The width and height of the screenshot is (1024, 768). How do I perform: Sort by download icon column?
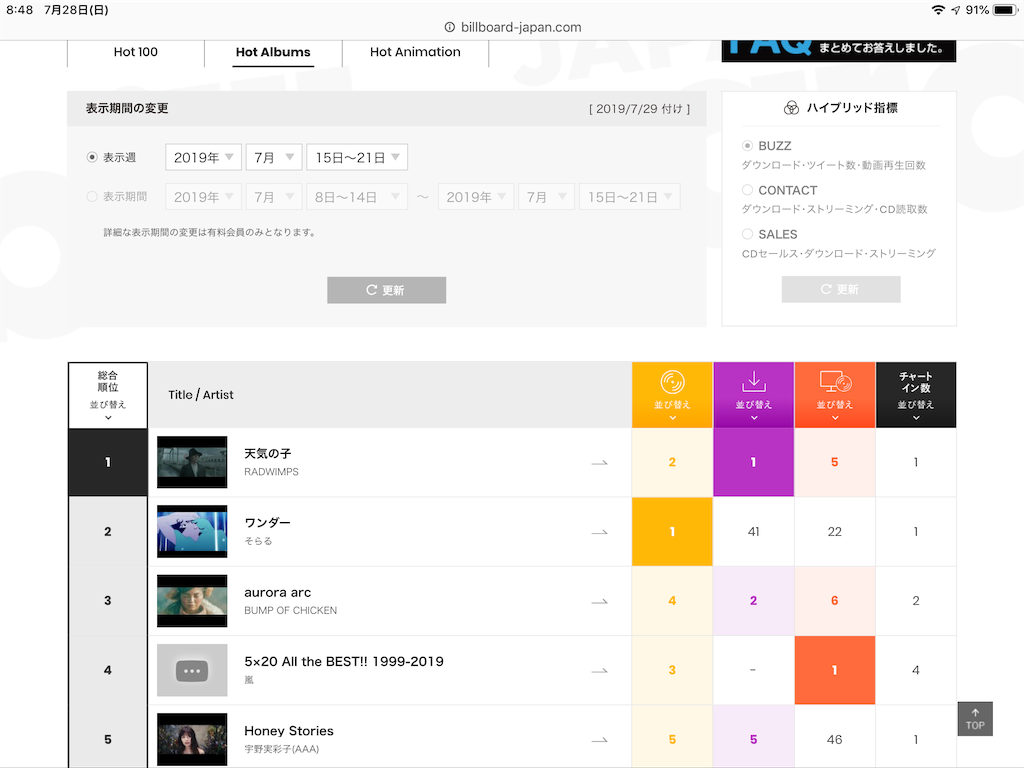(754, 395)
